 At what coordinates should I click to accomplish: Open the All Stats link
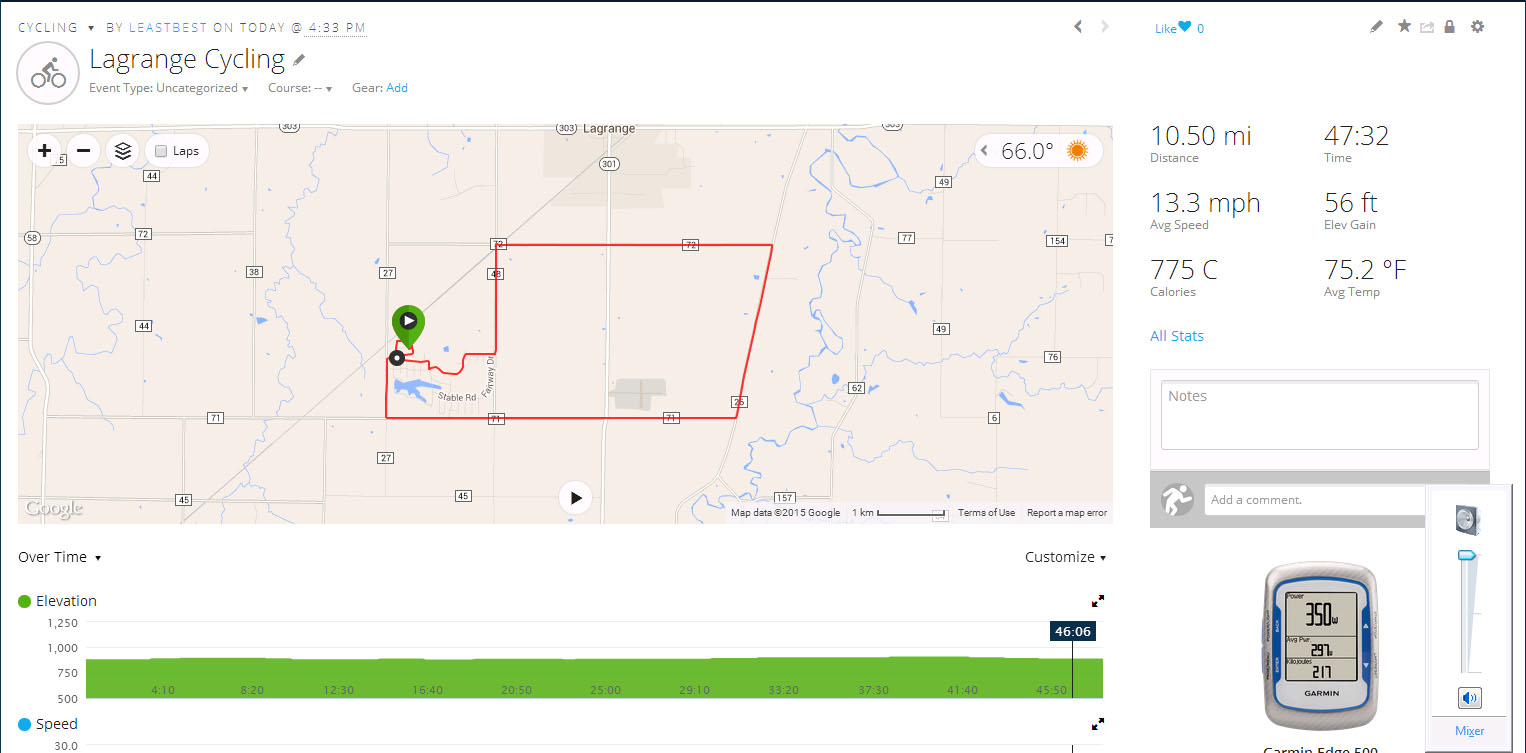1176,336
